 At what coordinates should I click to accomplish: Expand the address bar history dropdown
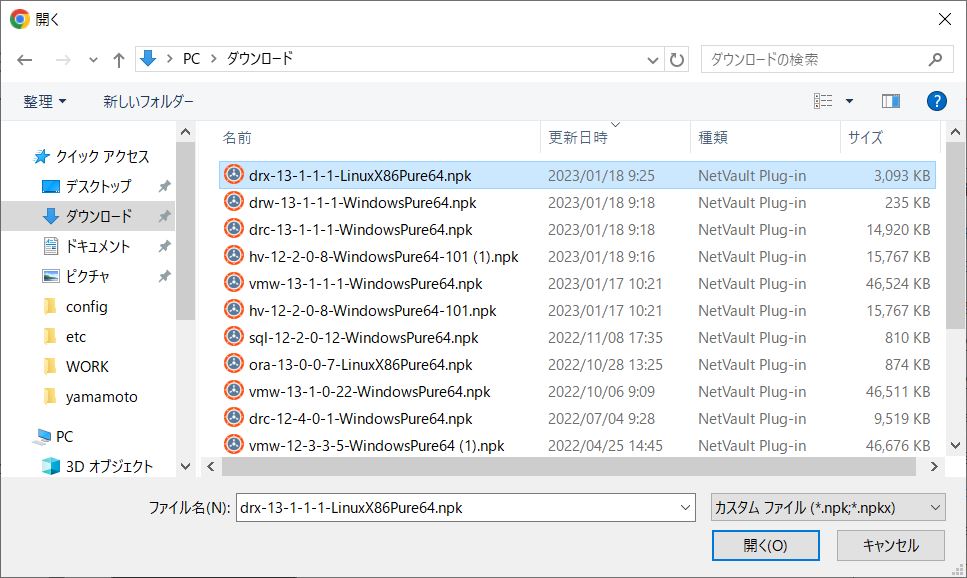652,60
